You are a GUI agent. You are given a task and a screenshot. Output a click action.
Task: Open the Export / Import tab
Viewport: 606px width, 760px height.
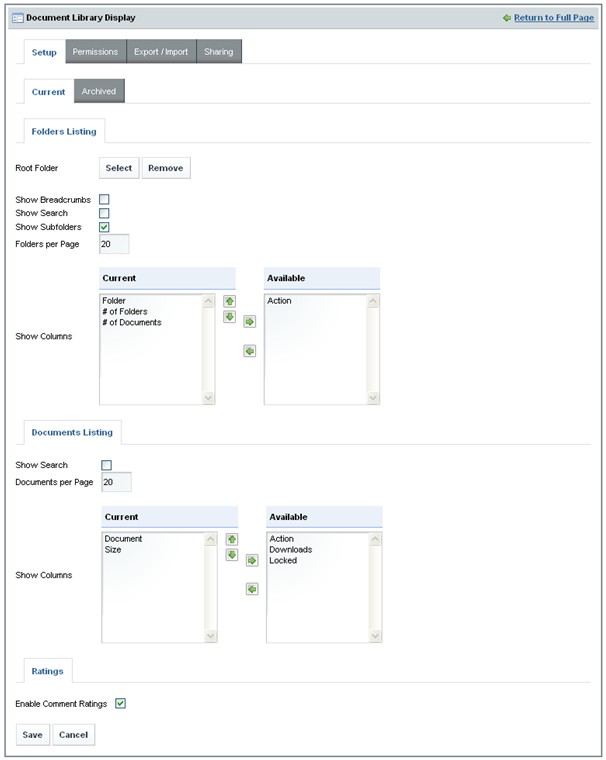click(x=161, y=52)
